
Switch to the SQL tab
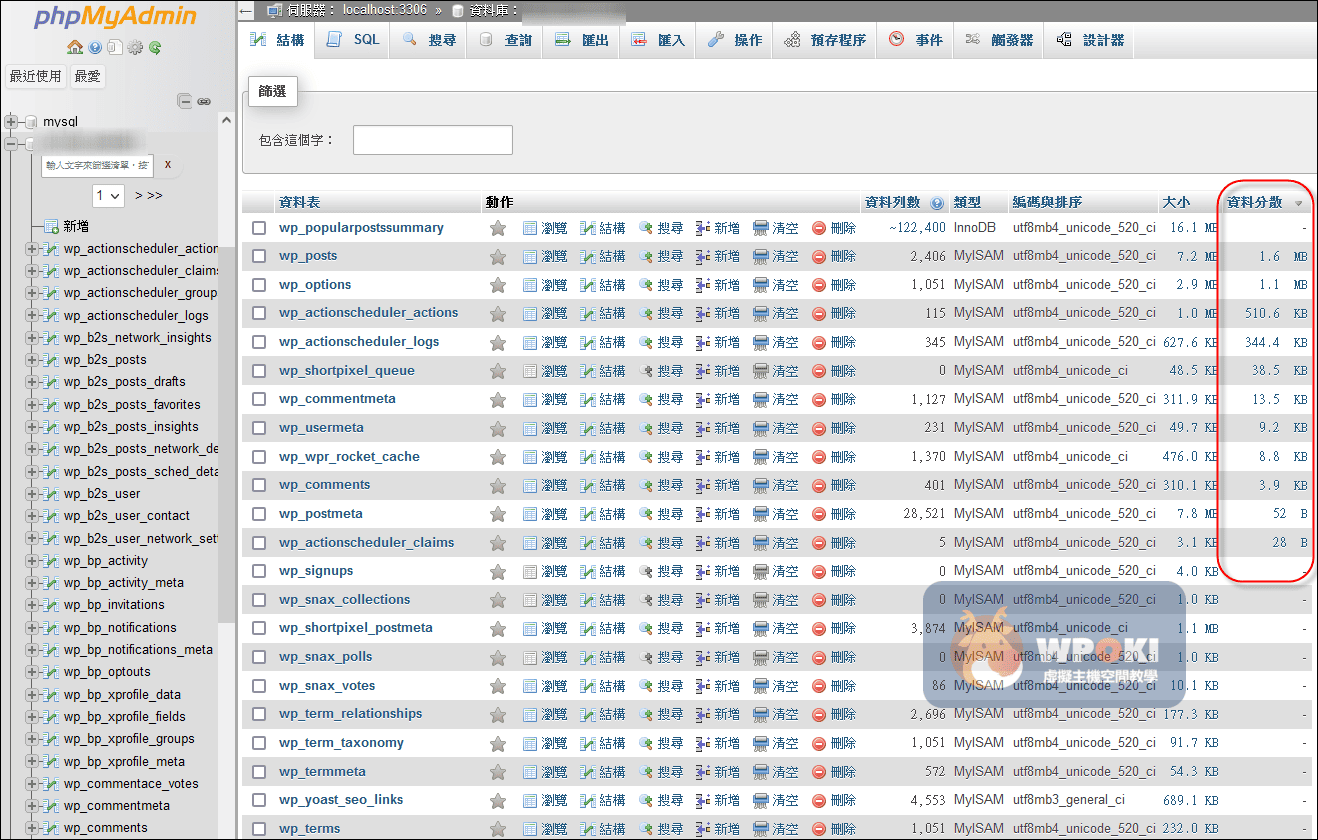click(x=354, y=40)
